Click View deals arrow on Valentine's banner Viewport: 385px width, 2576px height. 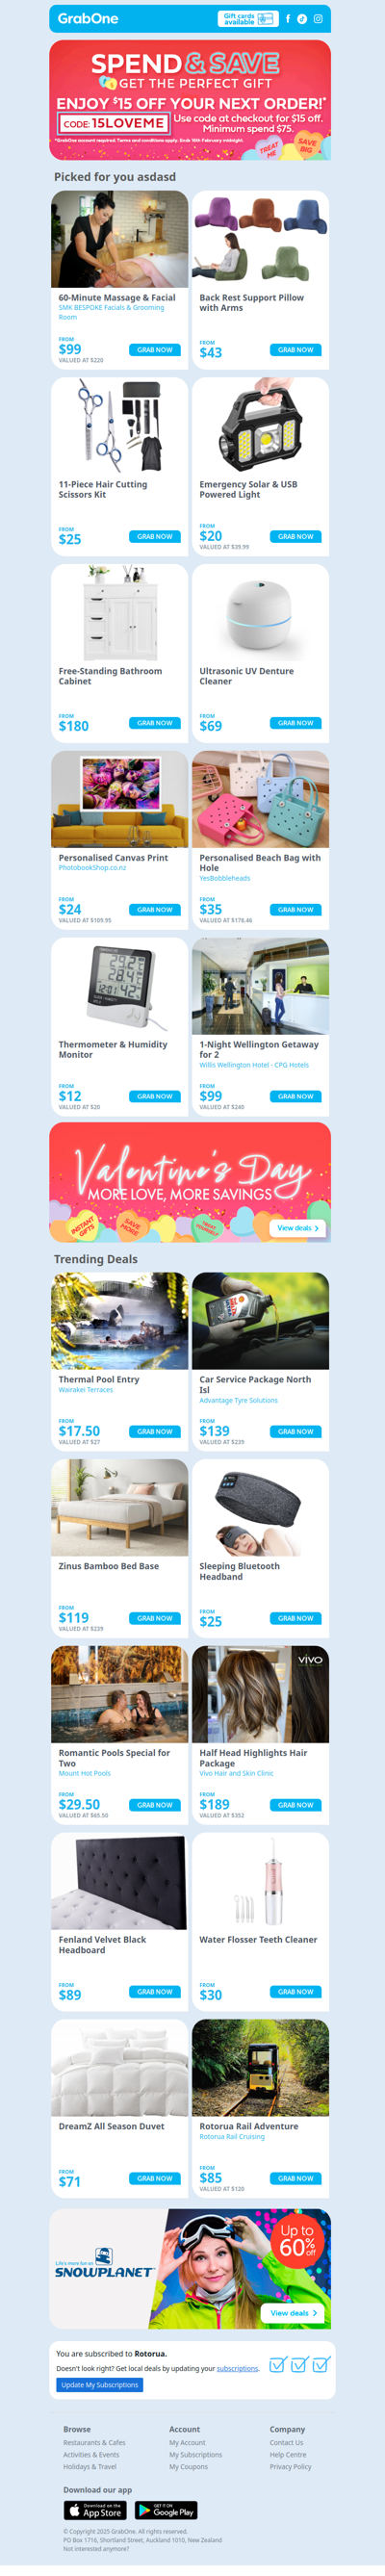[x=298, y=1228]
